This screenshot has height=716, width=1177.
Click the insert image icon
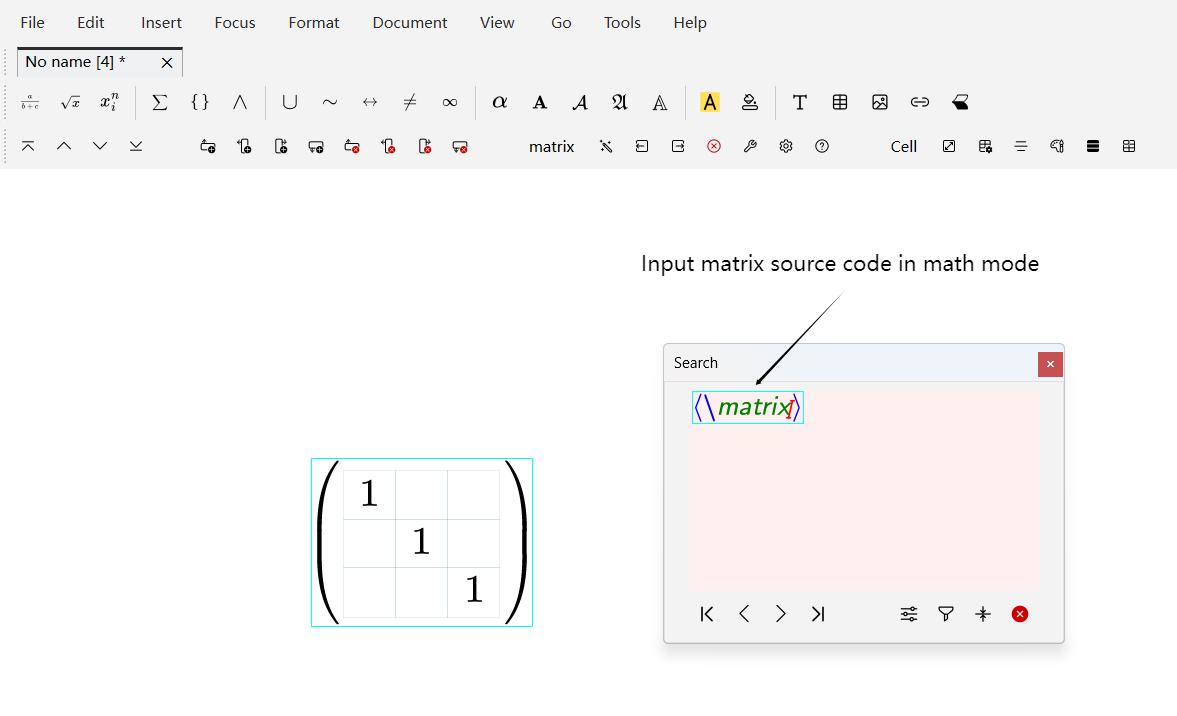pyautogui.click(x=880, y=102)
